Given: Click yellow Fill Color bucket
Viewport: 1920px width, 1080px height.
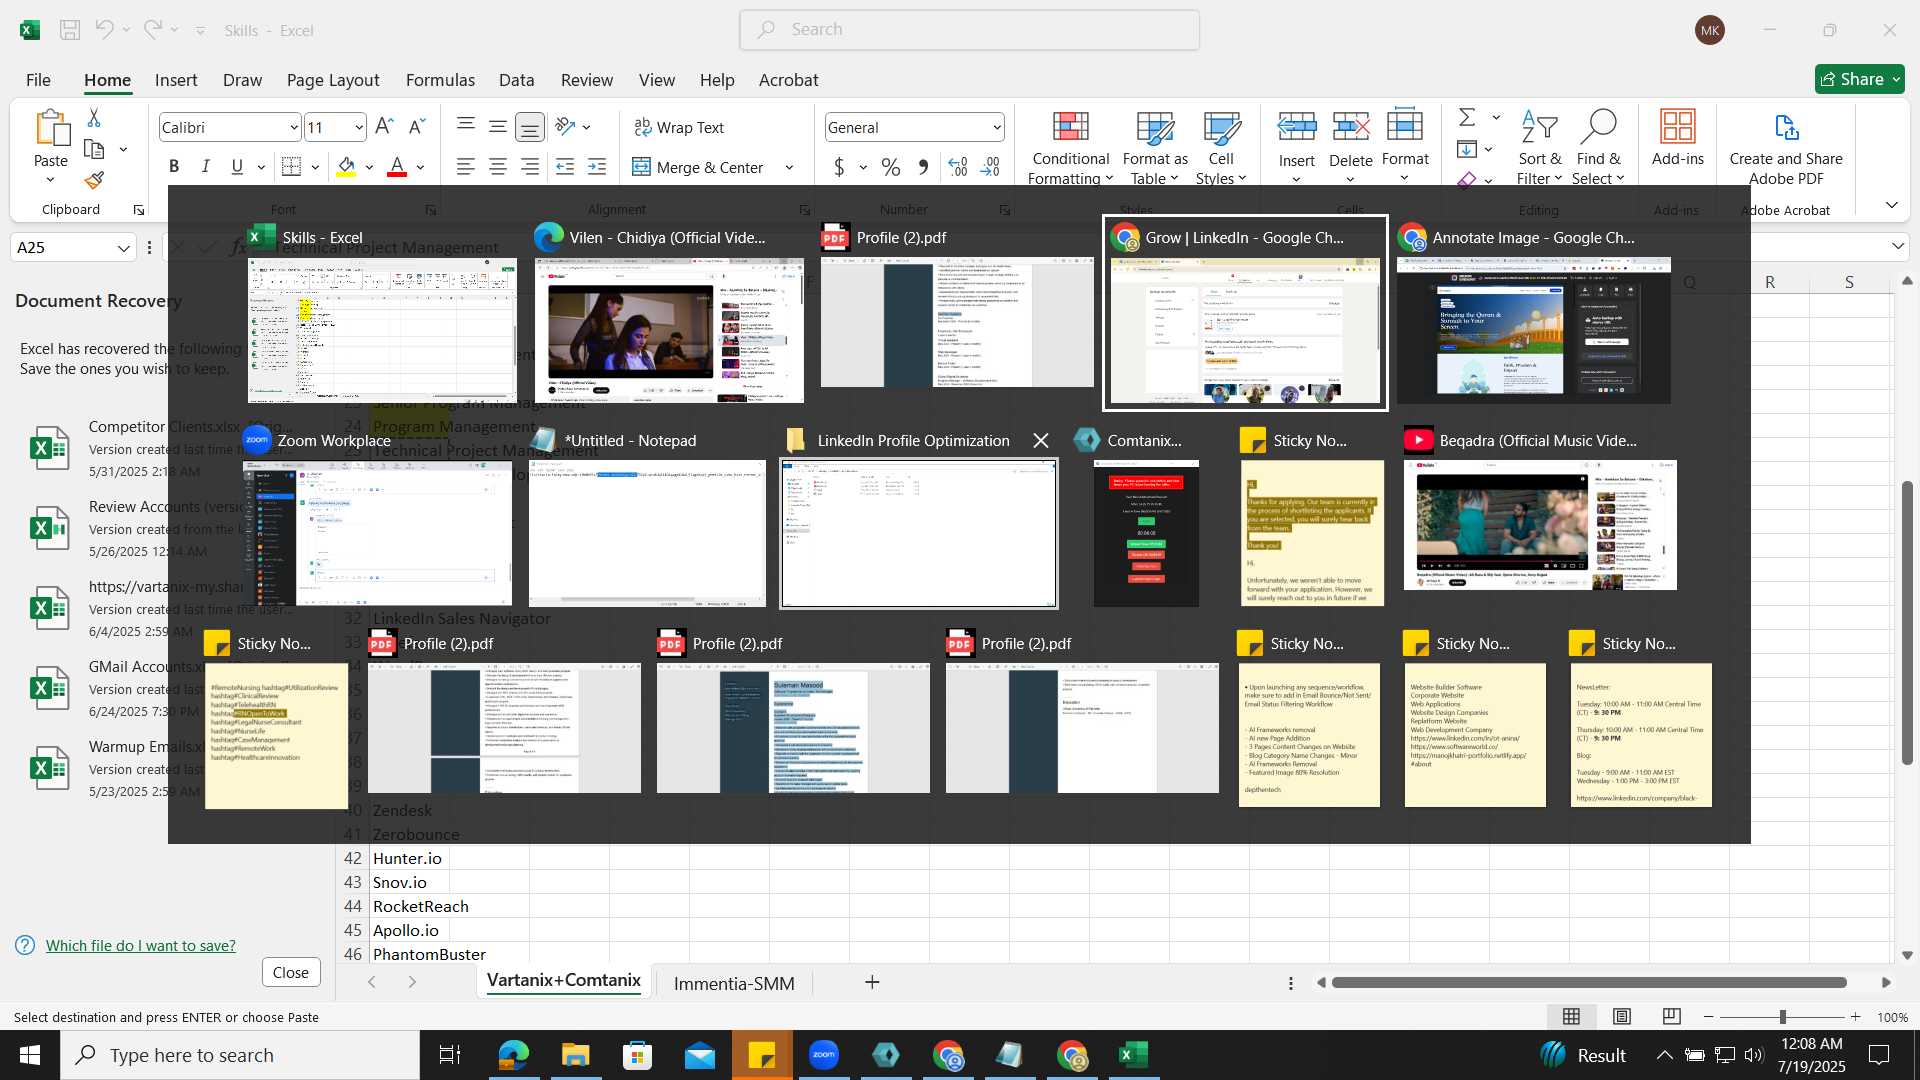Looking at the screenshot, I should click(x=346, y=167).
